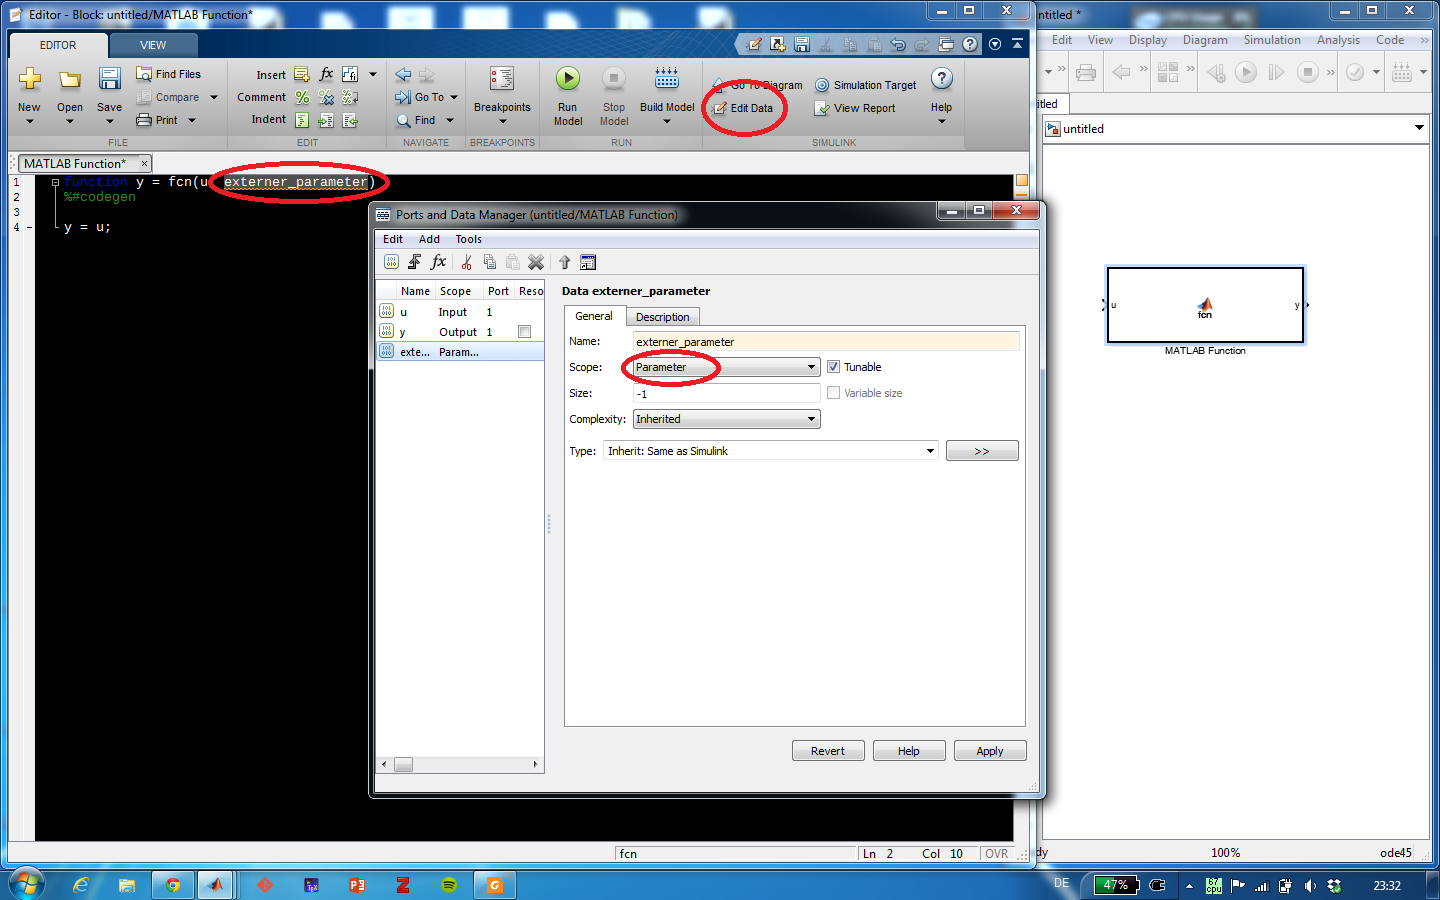Click the MATLAB Function block in the Simulink canvas
Screen dimensions: 1440x900
[x=1205, y=305]
